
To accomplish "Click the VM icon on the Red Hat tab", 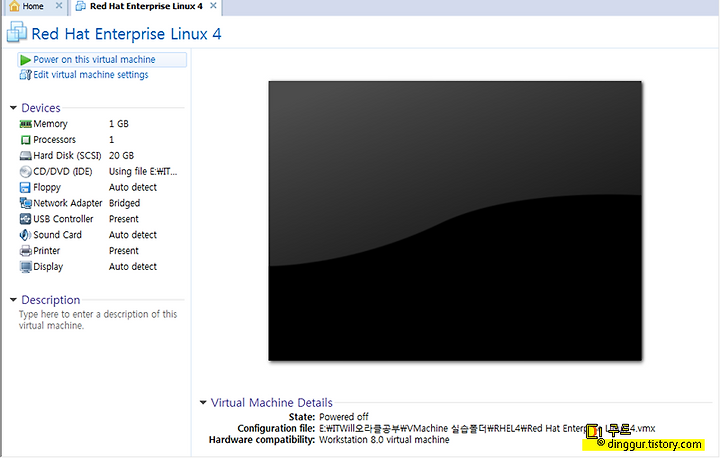I will (x=80, y=6).
